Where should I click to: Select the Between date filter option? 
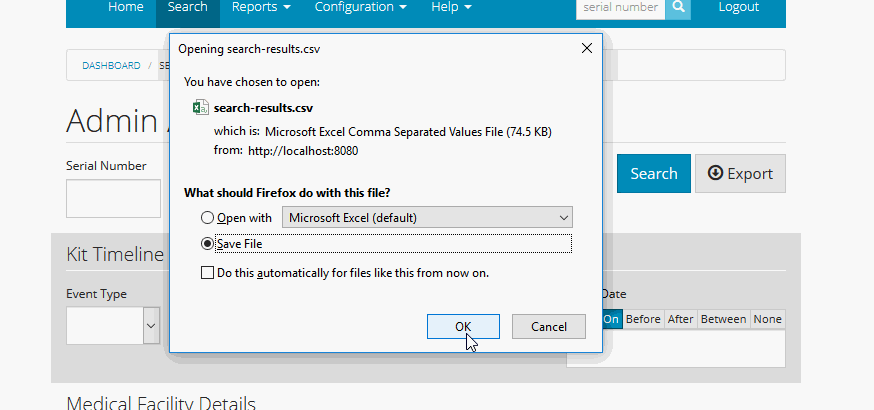pos(723,319)
